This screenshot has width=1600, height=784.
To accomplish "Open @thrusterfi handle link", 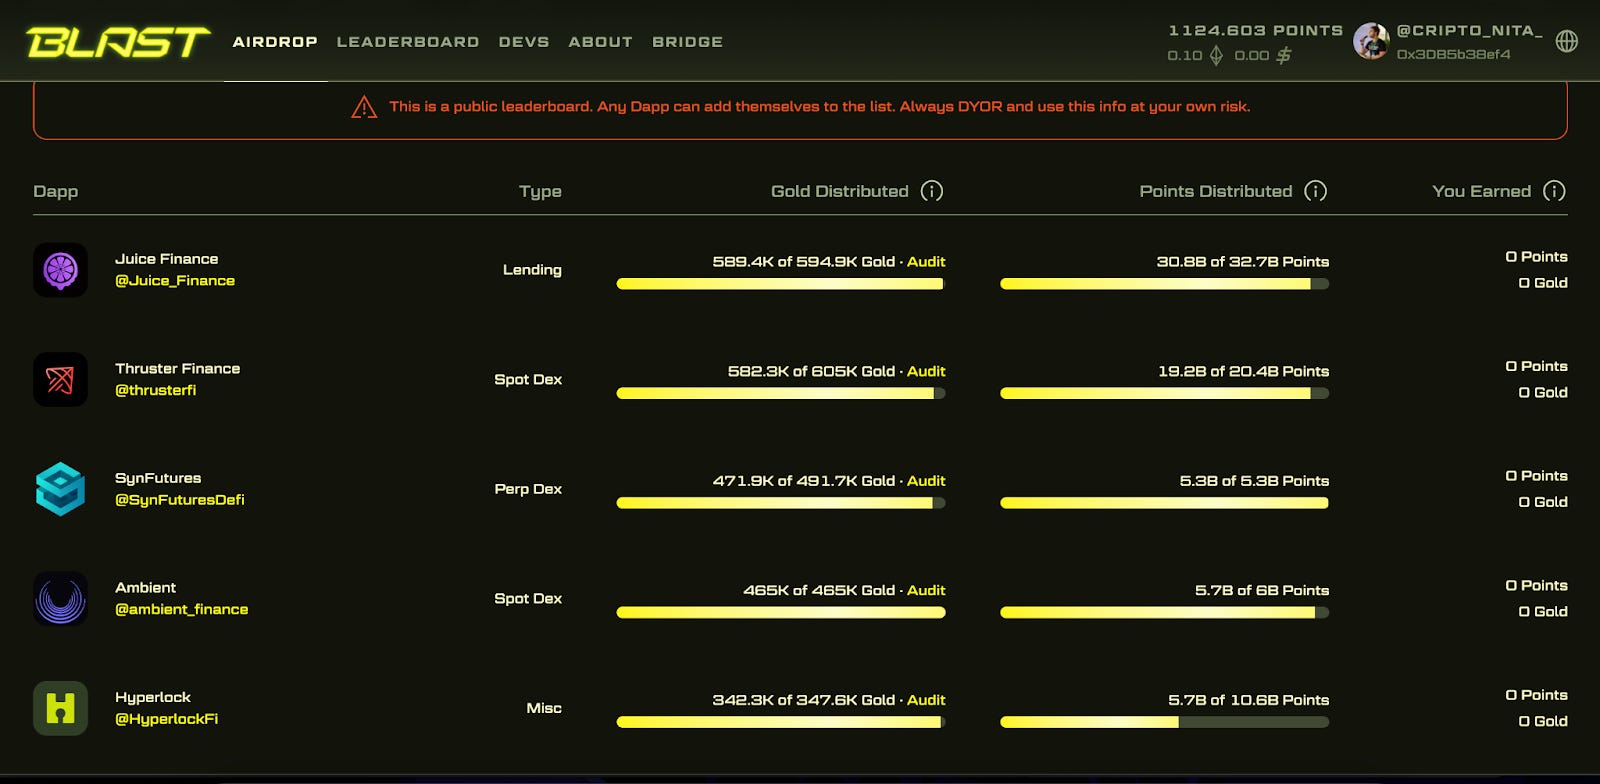I will [x=155, y=390].
